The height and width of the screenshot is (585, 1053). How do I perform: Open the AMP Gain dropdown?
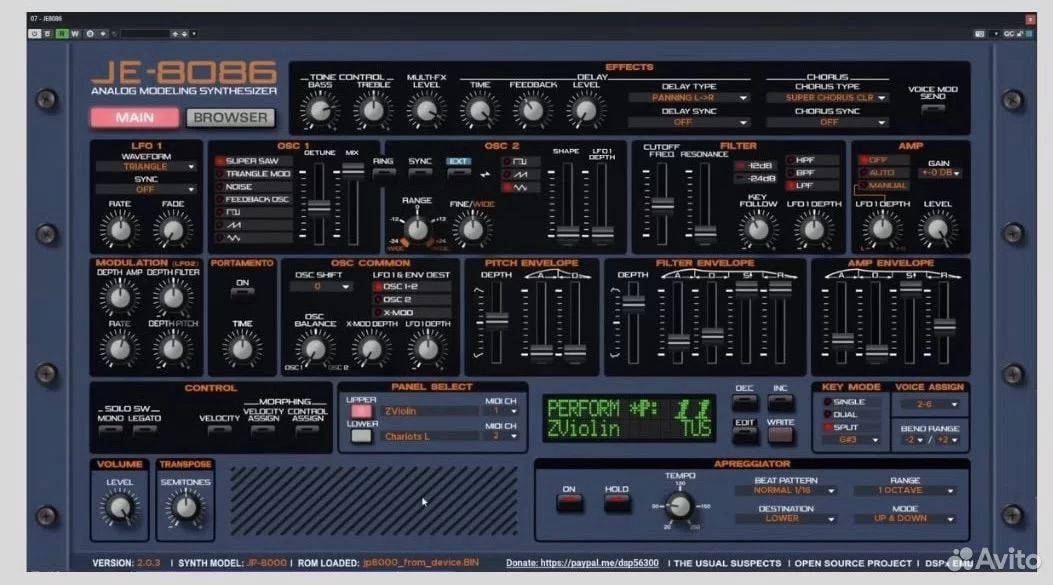point(941,173)
